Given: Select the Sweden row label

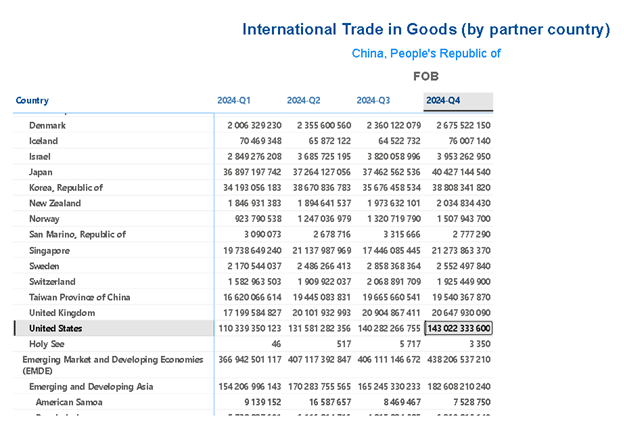Looking at the screenshot, I should click(x=44, y=266).
